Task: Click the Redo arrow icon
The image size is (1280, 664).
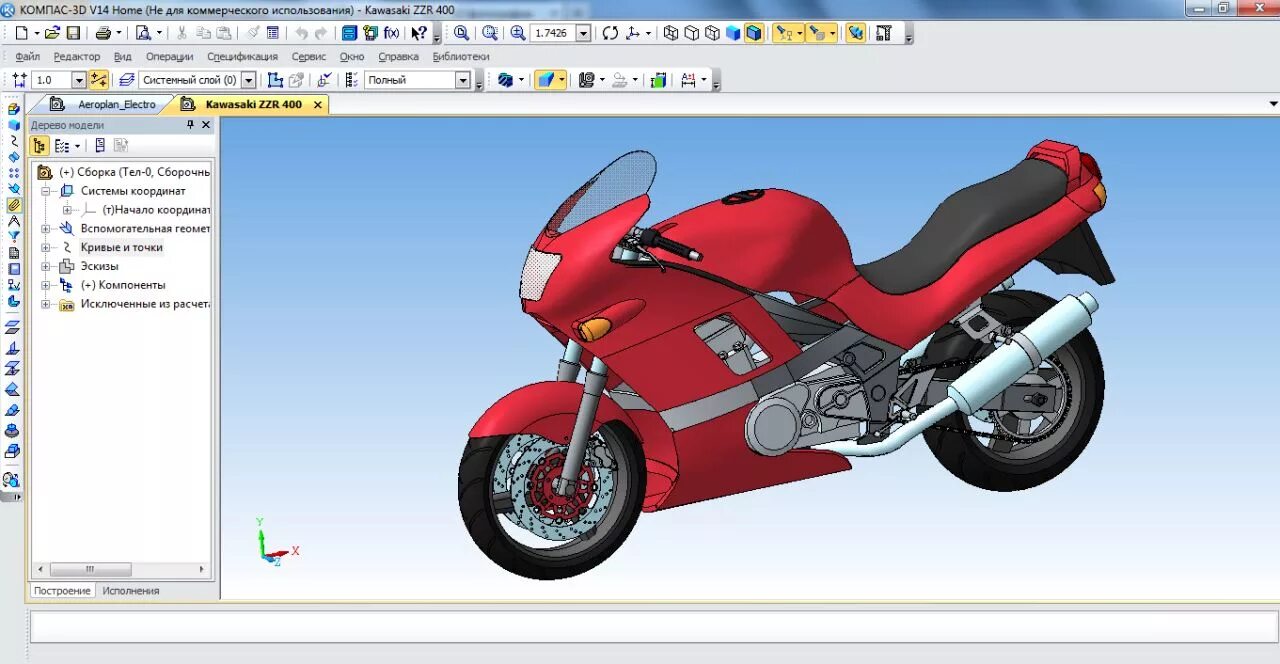Action: tap(320, 33)
